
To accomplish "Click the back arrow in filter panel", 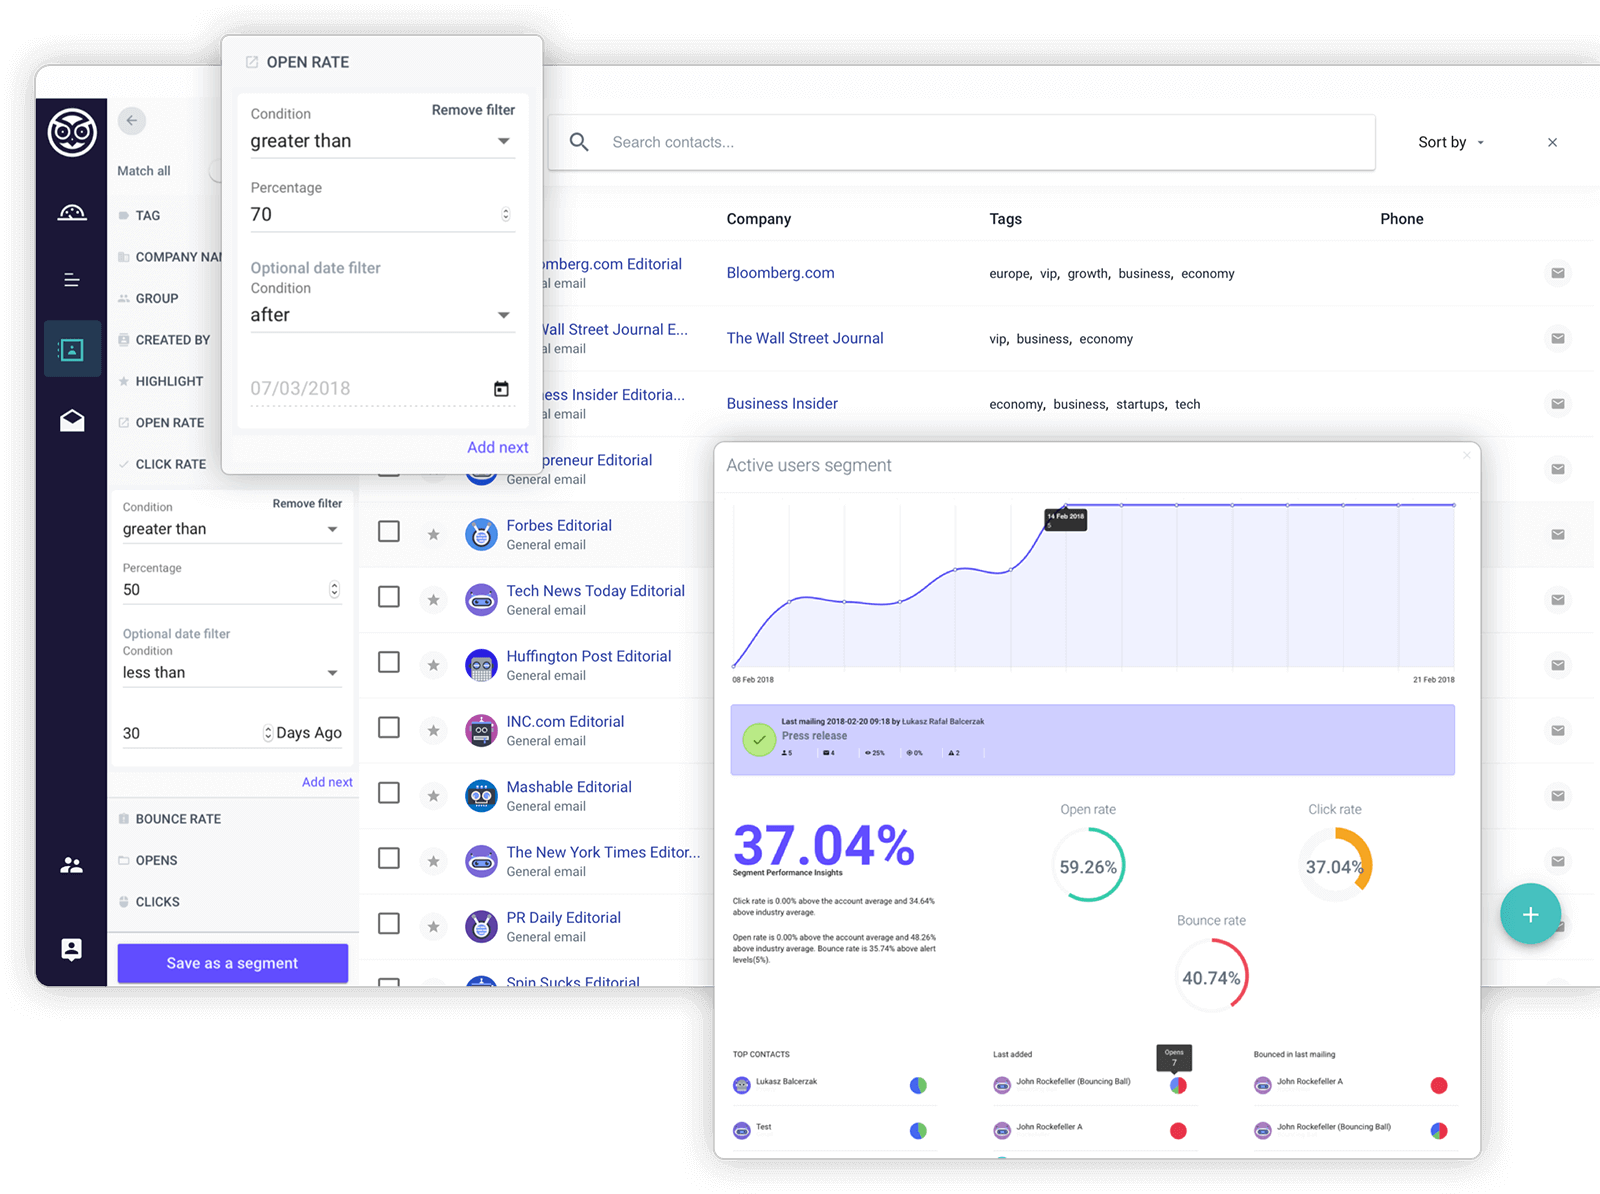I will (132, 121).
